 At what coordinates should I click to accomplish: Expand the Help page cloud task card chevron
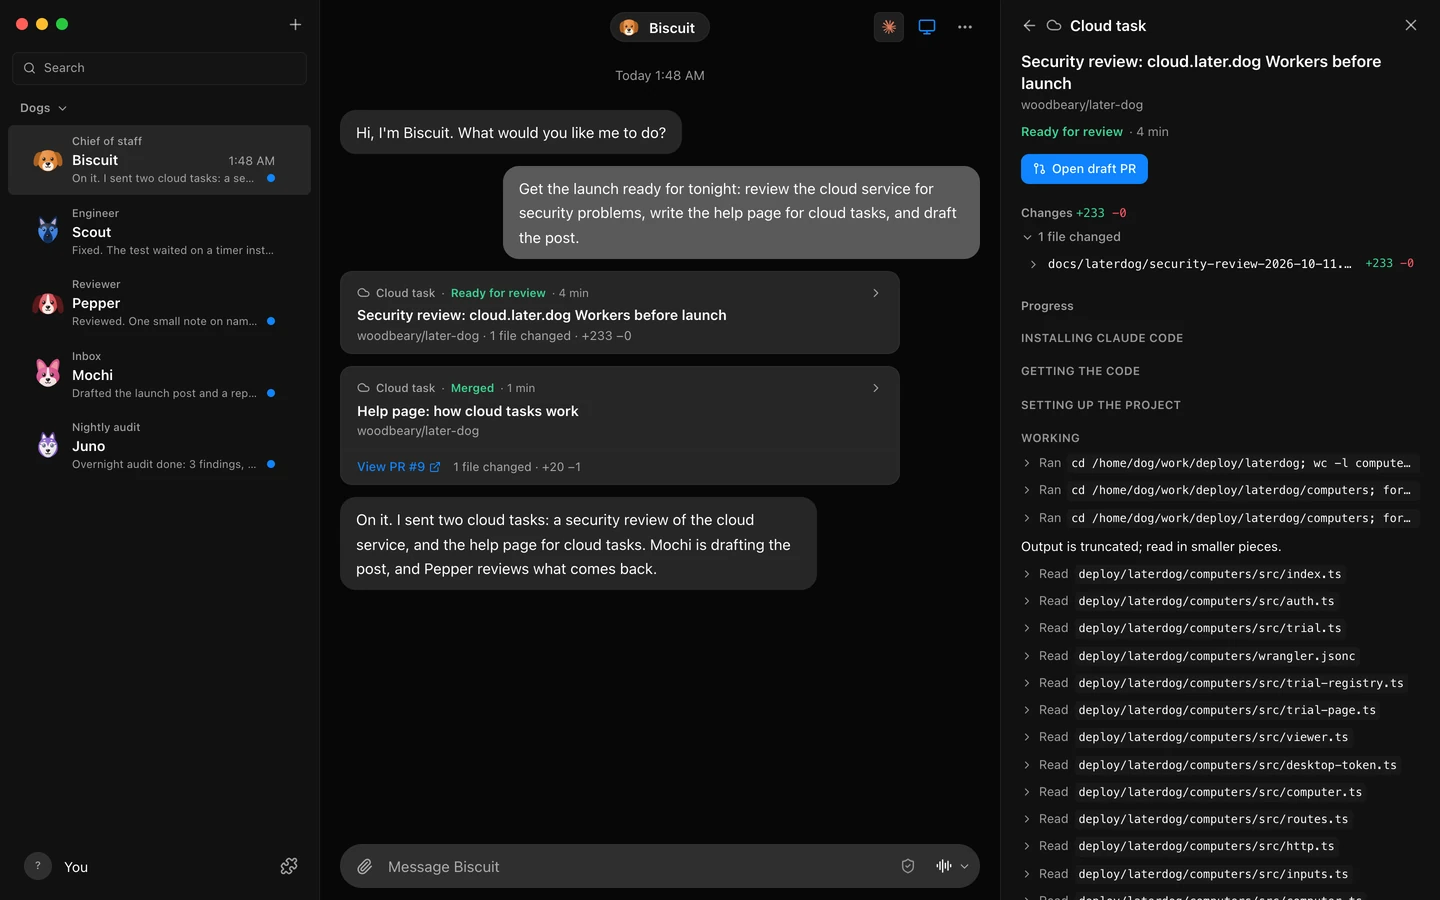[876, 388]
